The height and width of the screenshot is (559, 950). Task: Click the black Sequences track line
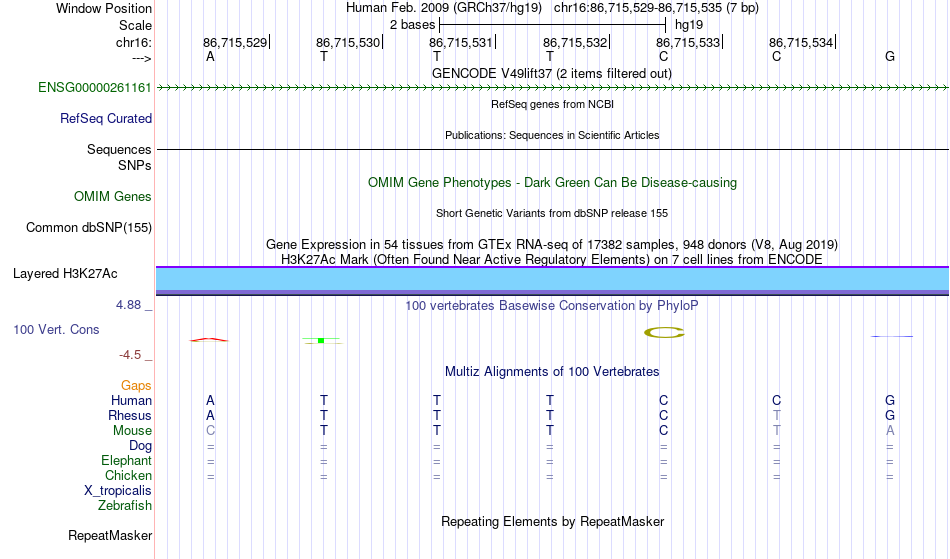pos(553,150)
